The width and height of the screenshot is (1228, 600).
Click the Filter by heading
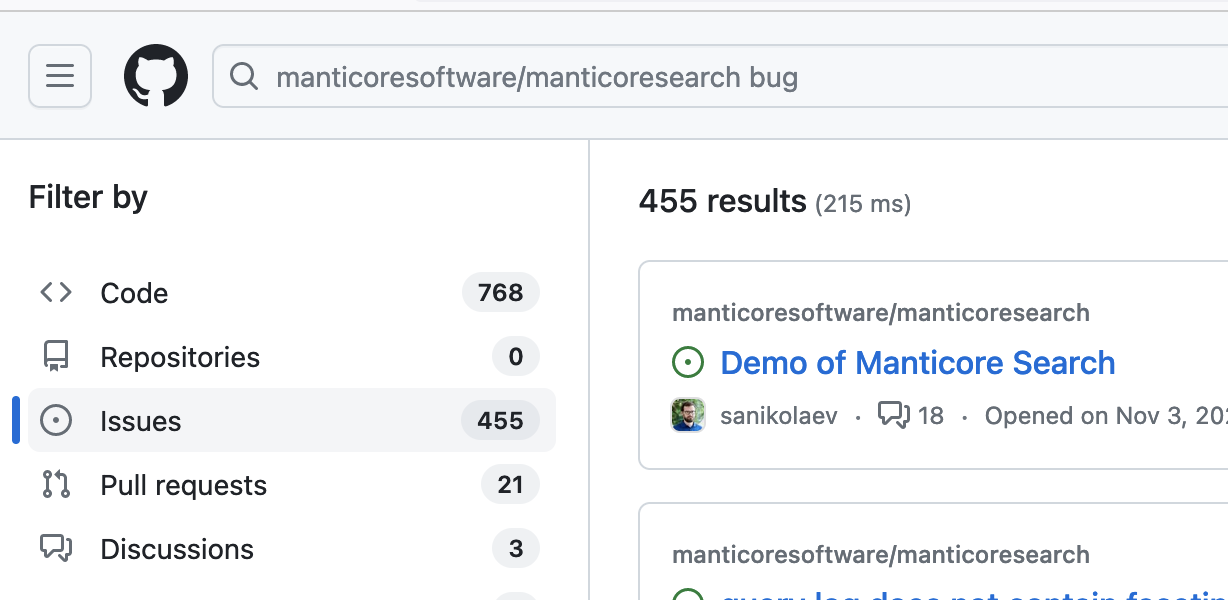click(x=88, y=197)
